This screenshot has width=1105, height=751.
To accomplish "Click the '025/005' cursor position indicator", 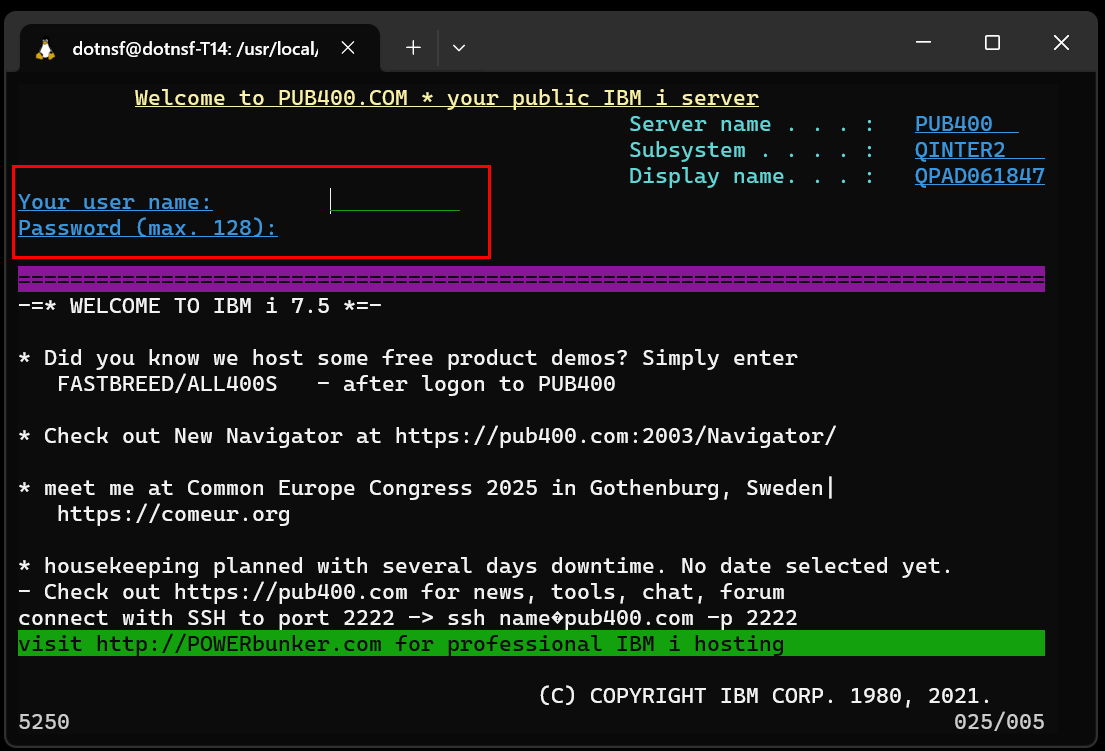I will [x=999, y=722].
